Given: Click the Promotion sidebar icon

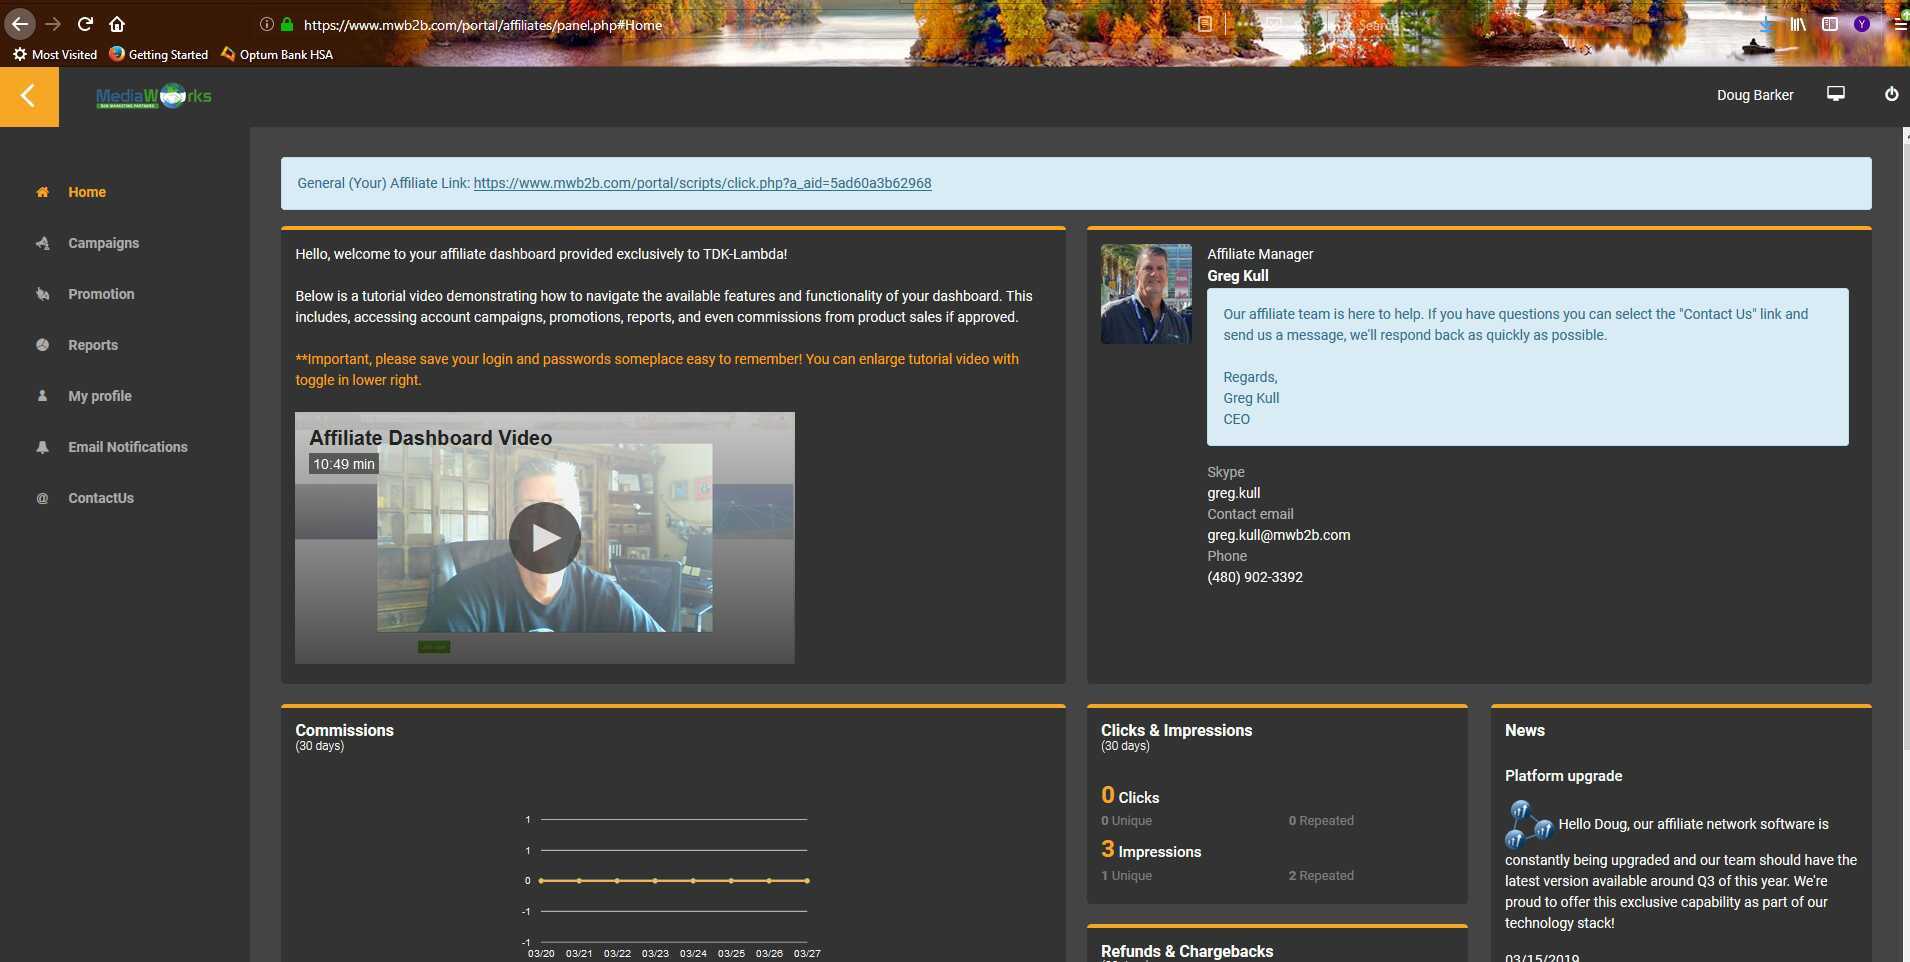Looking at the screenshot, I should [42, 294].
